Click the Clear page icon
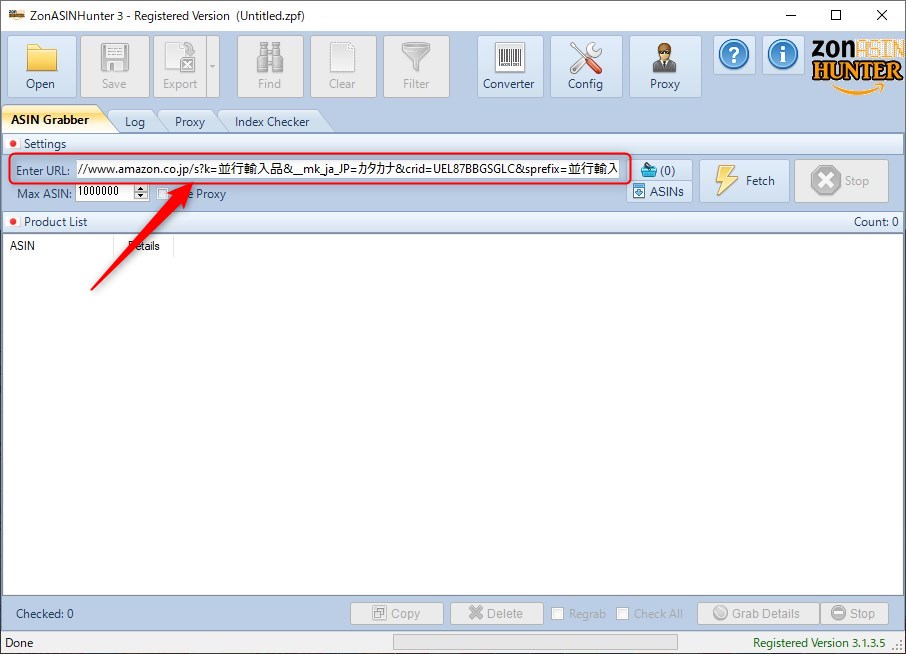906x654 pixels. [x=342, y=57]
